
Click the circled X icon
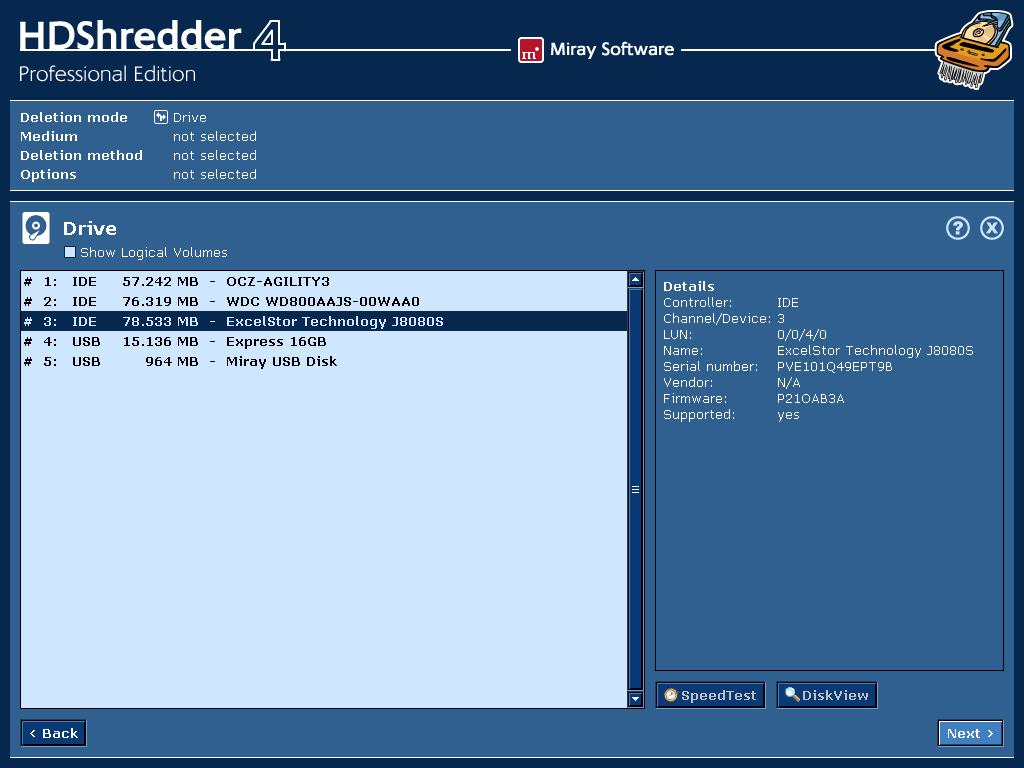click(991, 228)
